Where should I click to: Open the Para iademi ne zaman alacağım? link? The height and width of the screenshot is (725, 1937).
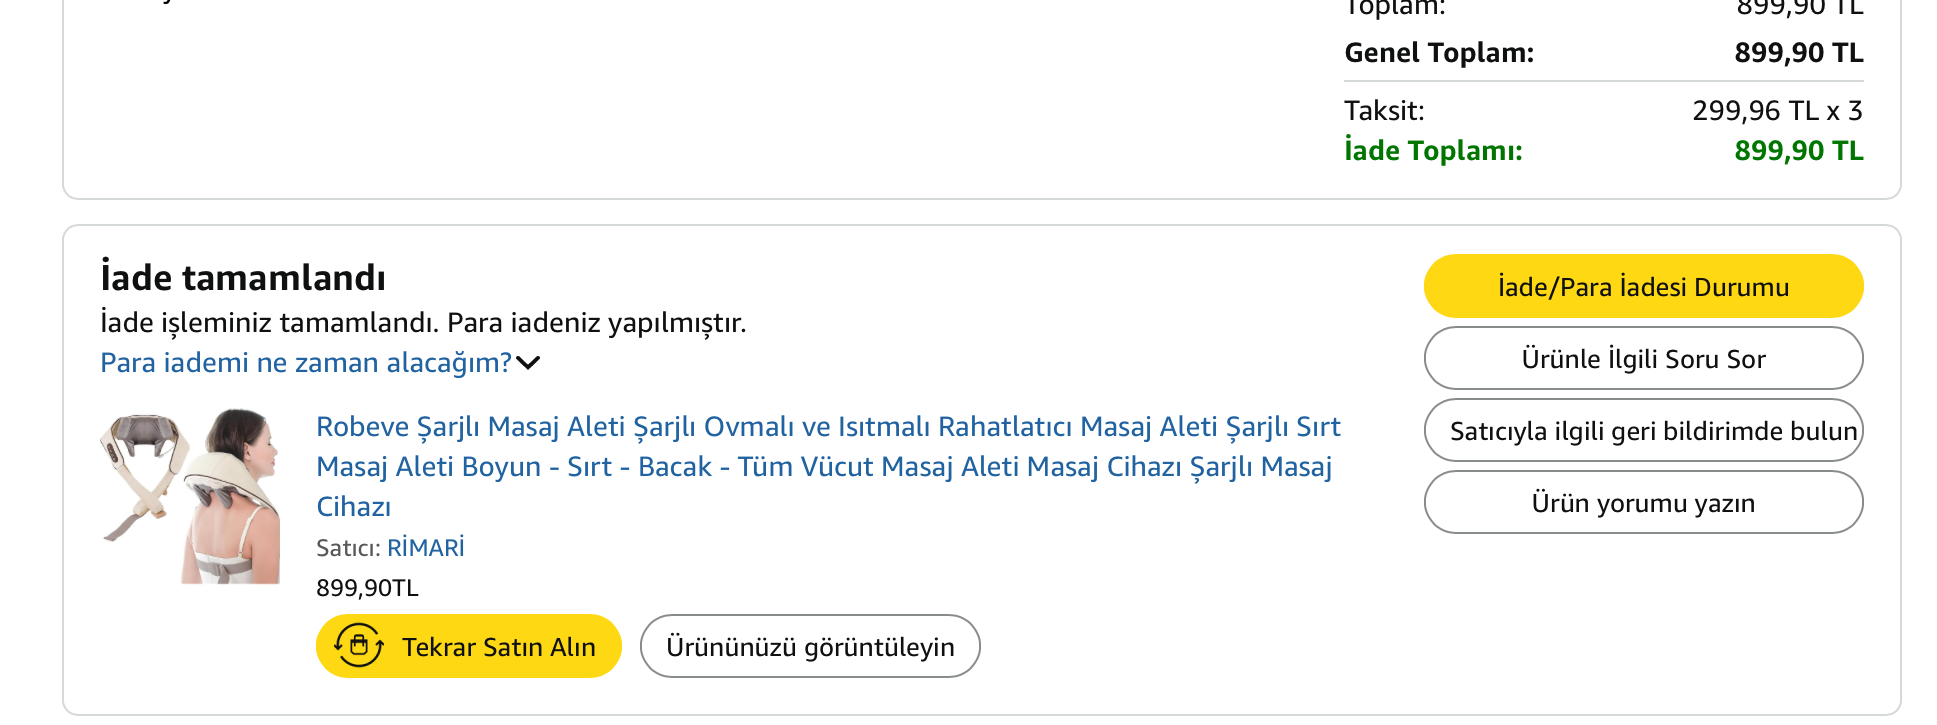(306, 362)
